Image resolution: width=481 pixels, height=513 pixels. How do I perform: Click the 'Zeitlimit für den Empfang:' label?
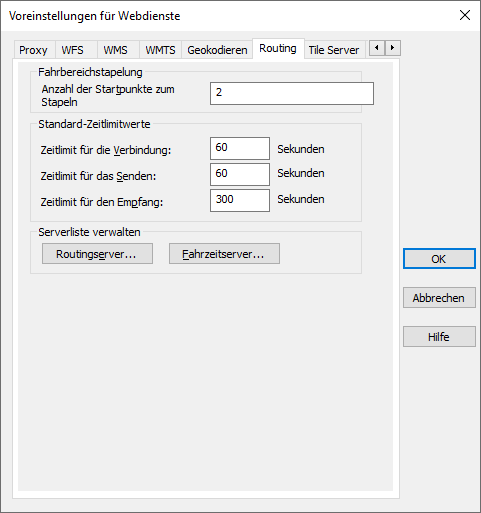102,202
